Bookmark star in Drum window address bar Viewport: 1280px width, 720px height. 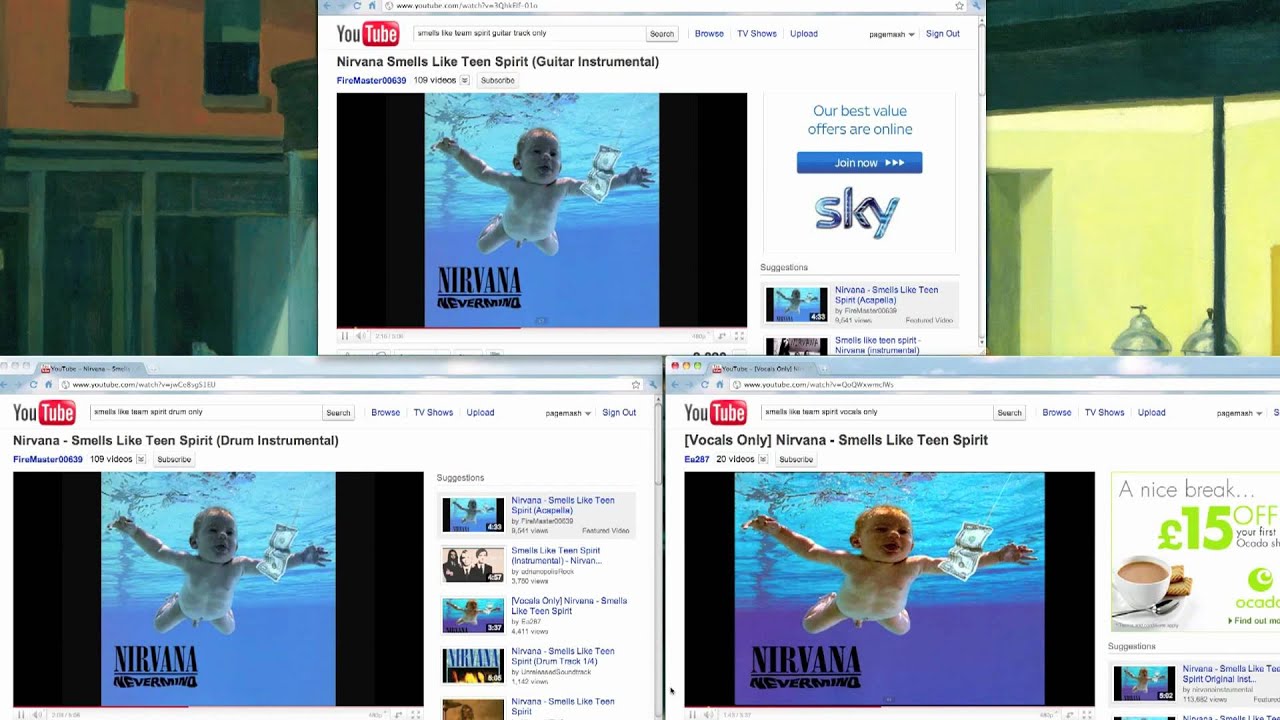pyautogui.click(x=636, y=384)
